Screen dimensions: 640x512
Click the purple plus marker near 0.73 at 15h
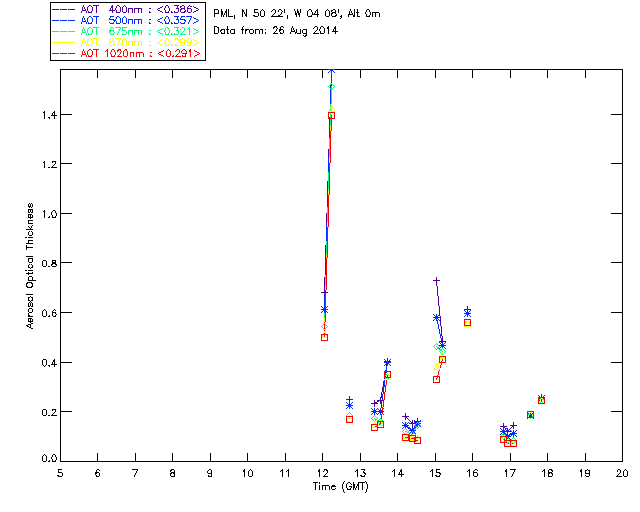[436, 280]
